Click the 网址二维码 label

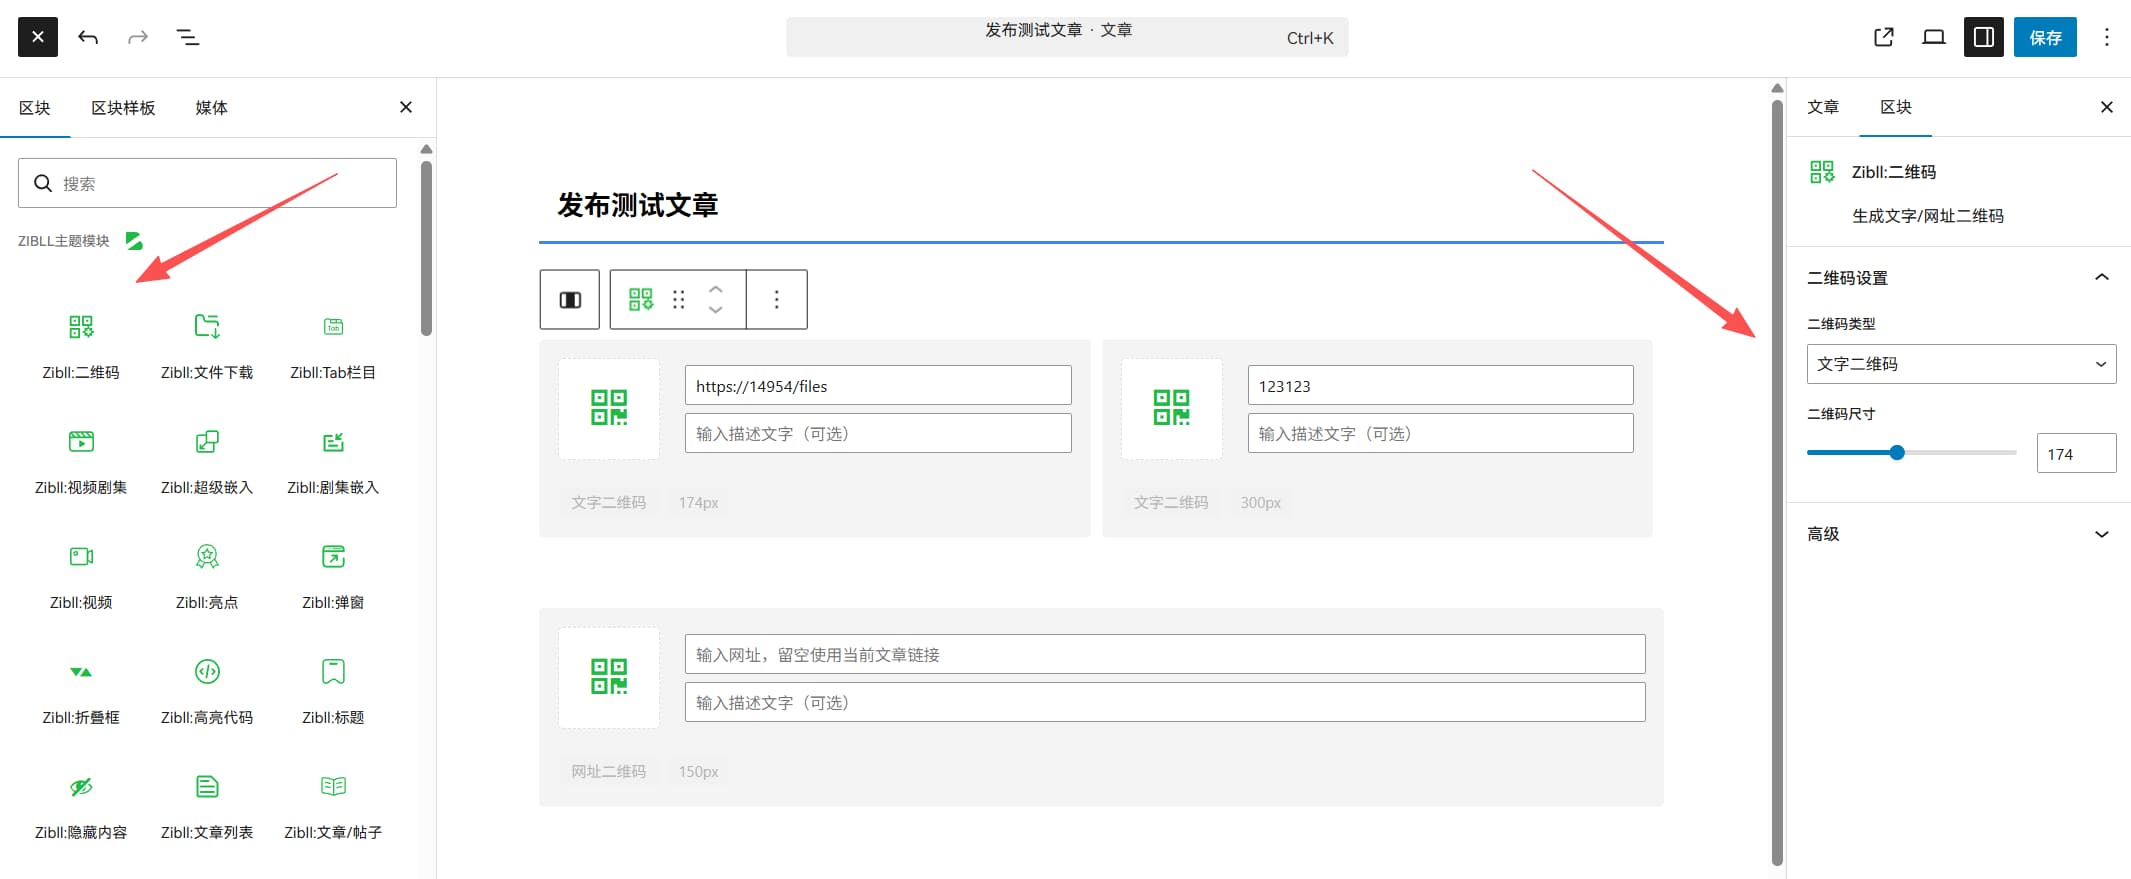[608, 771]
